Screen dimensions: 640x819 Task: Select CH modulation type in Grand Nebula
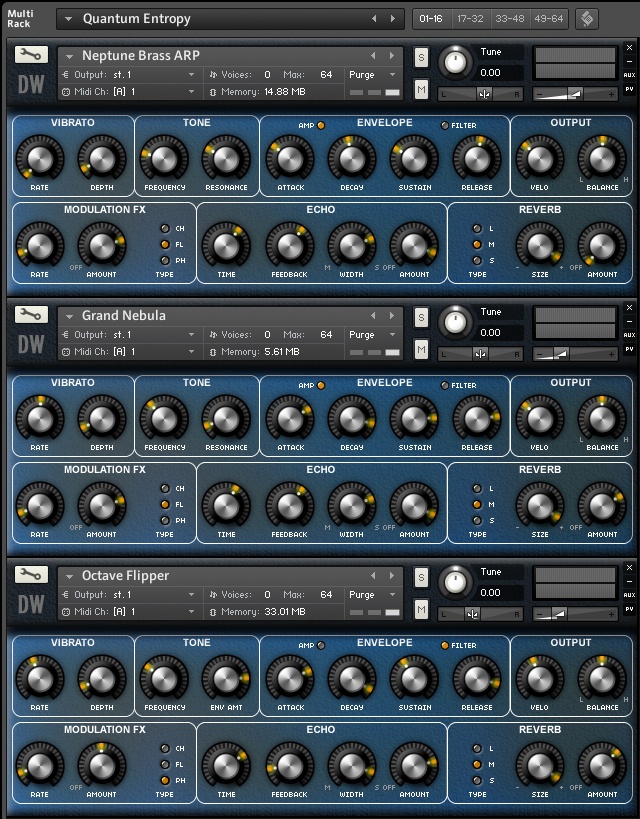coord(167,488)
